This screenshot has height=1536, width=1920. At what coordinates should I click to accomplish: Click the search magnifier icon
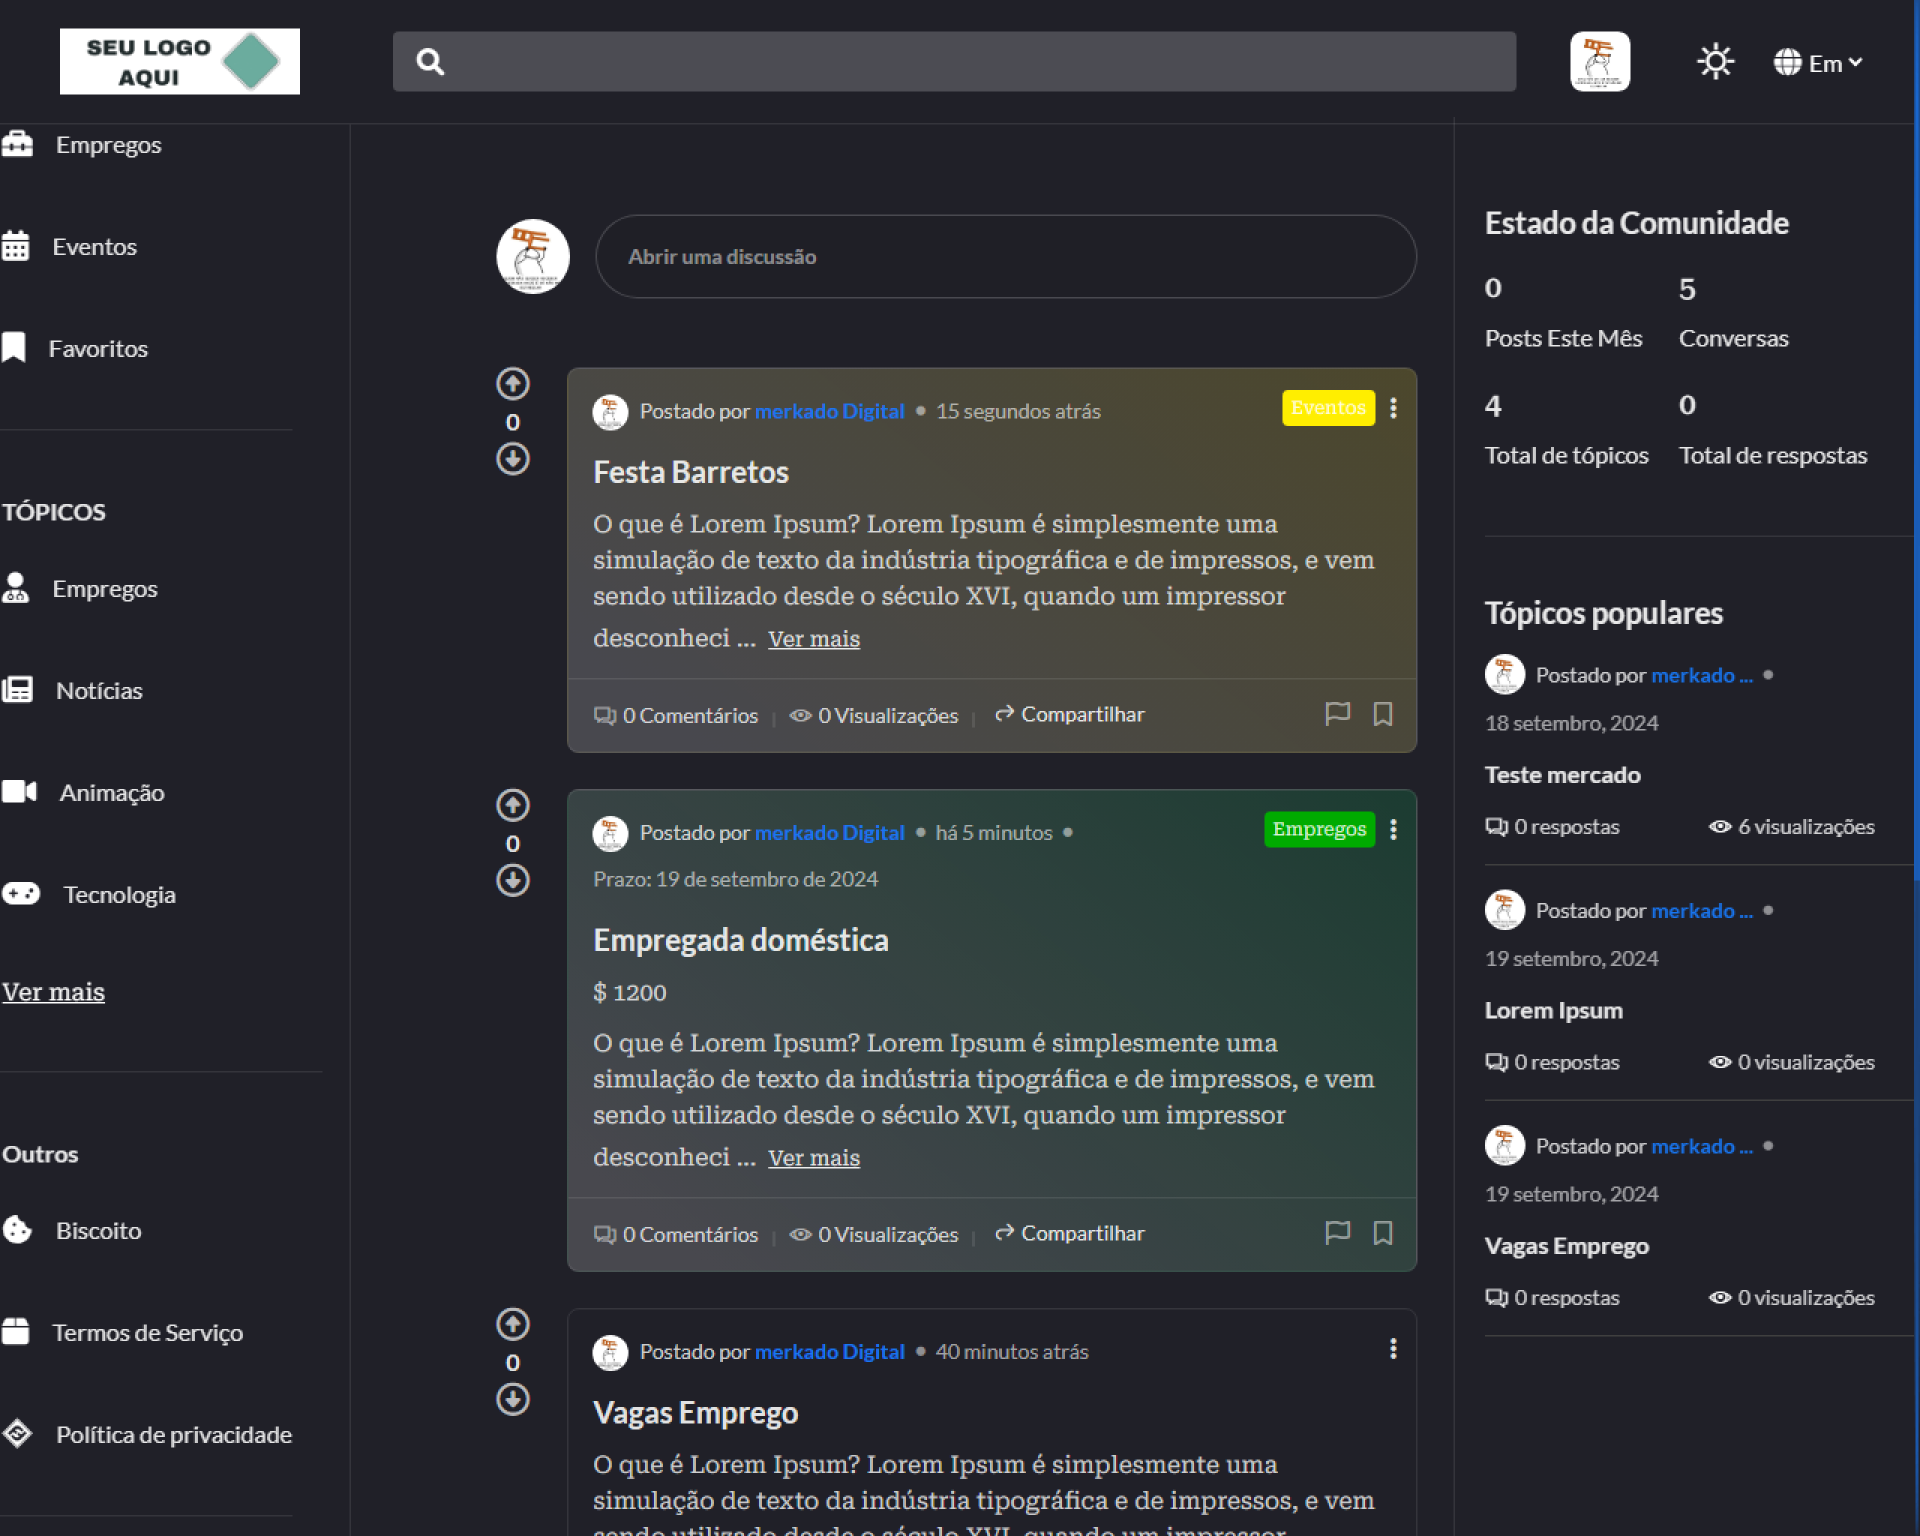tap(430, 62)
